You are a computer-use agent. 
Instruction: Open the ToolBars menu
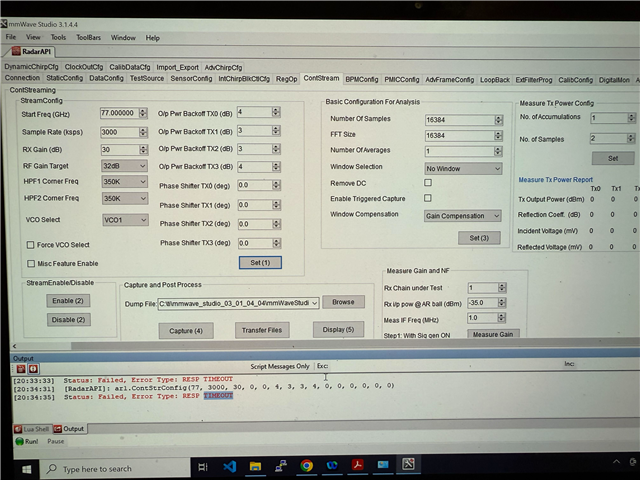89,38
